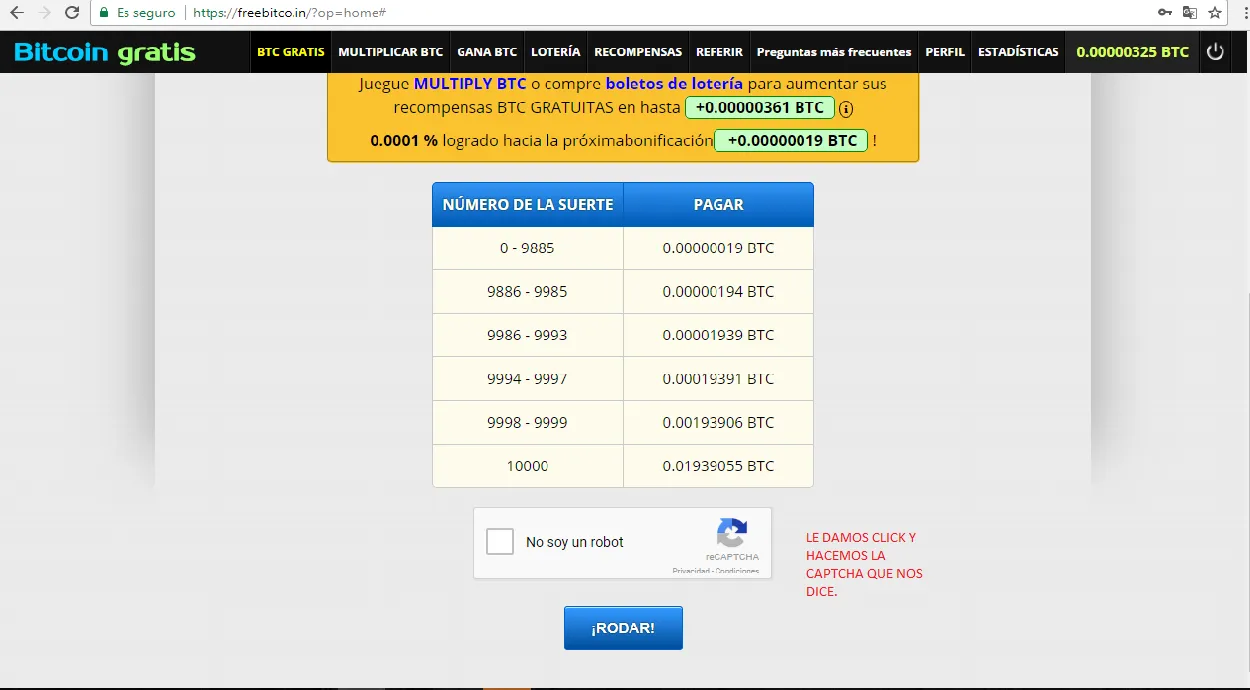Open MULTIPLICAR BTC menu item

pos(390,52)
